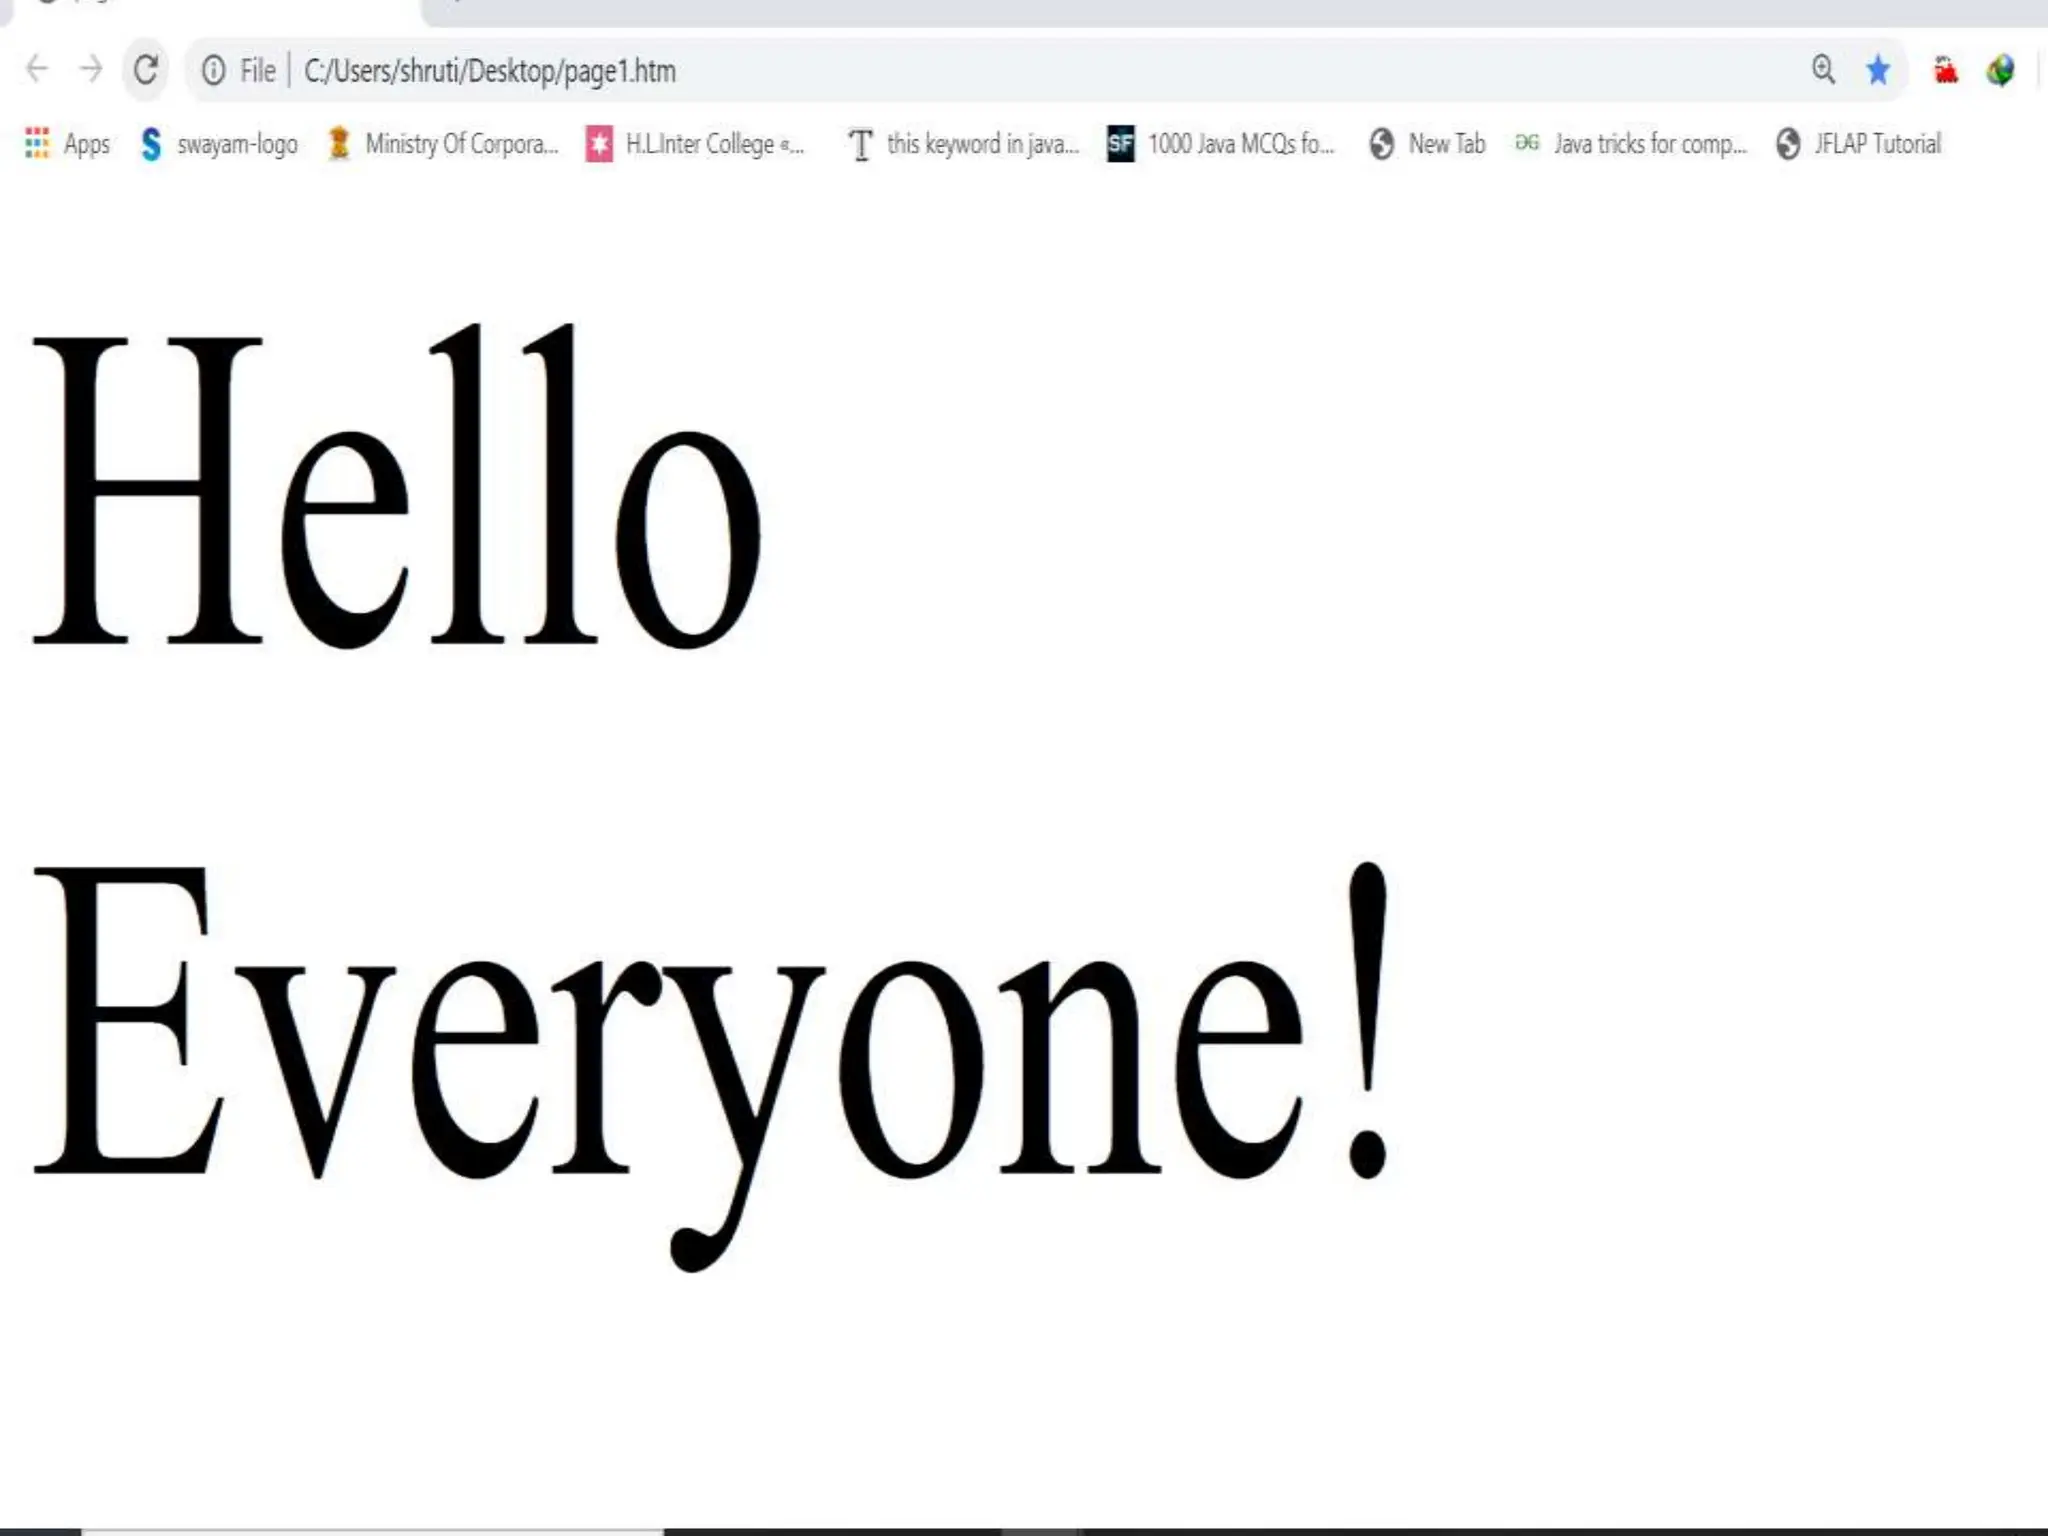The width and height of the screenshot is (2048, 1536).
Task: Open the JFLAP Tutorial bookmark
Action: (x=1859, y=144)
